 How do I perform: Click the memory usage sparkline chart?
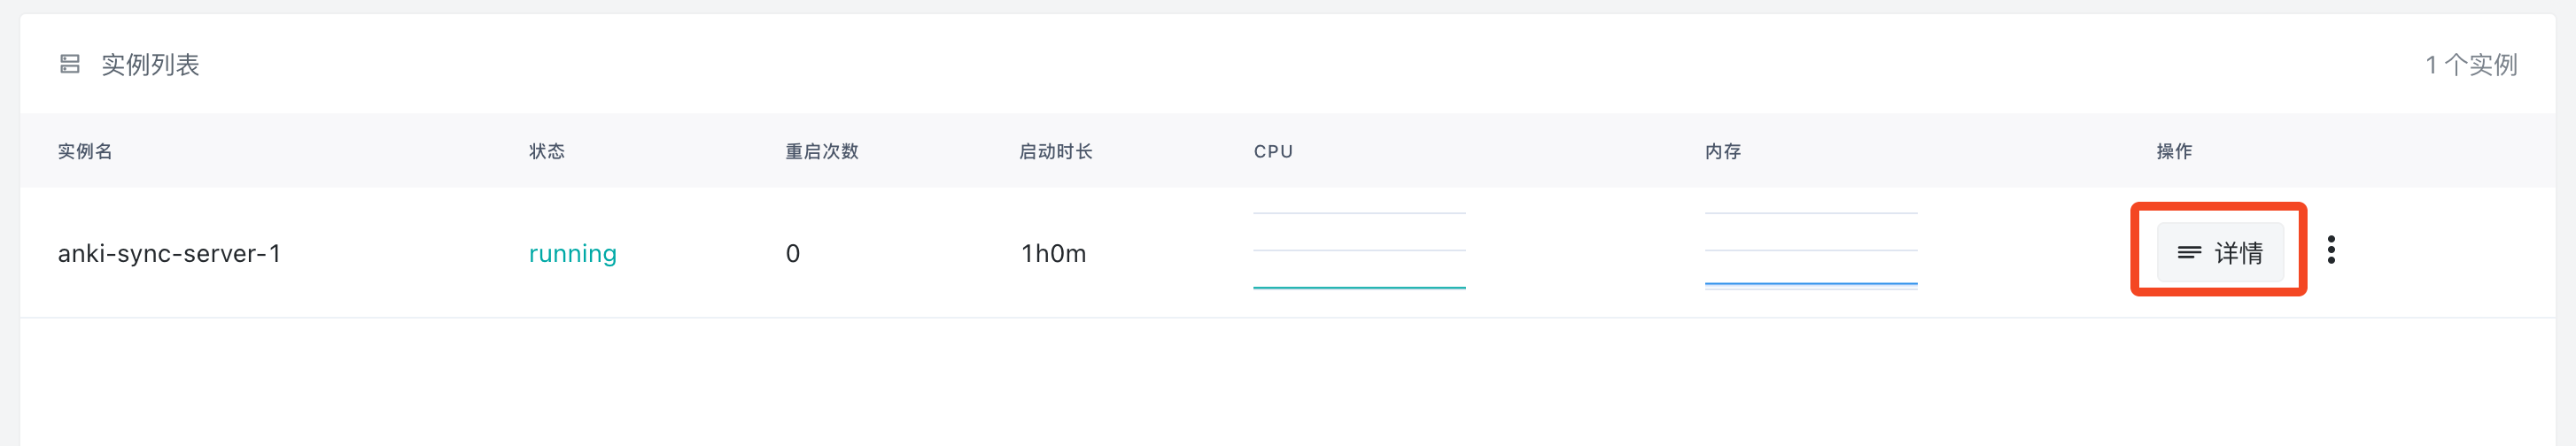1811,251
